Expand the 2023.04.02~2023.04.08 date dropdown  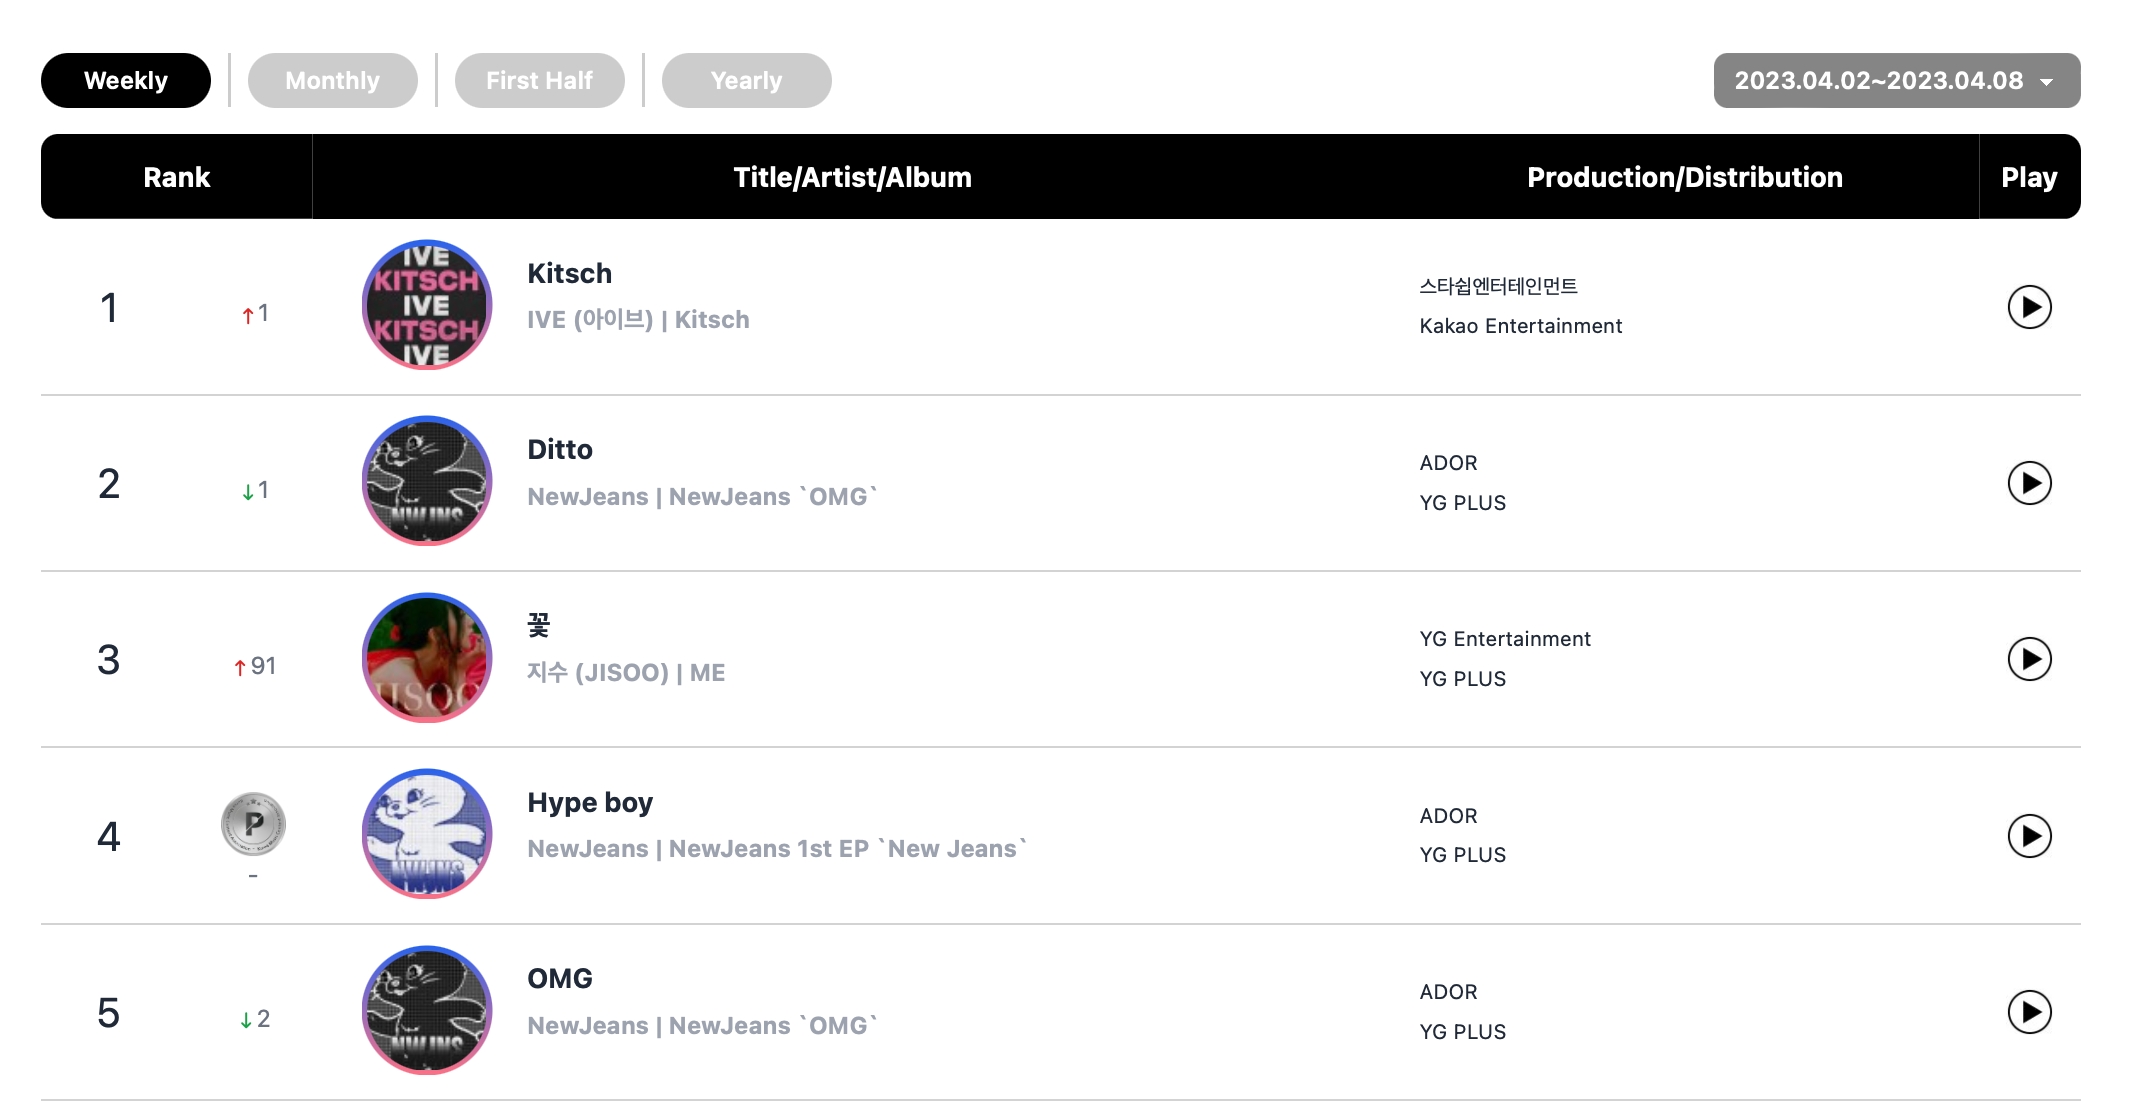[1897, 80]
